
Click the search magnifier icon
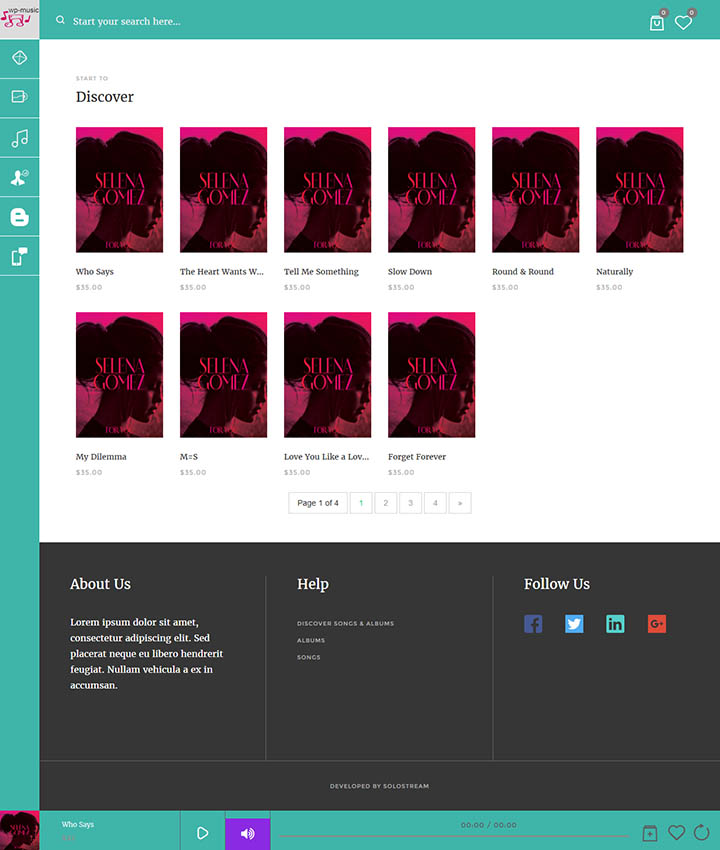pyautogui.click(x=60, y=20)
